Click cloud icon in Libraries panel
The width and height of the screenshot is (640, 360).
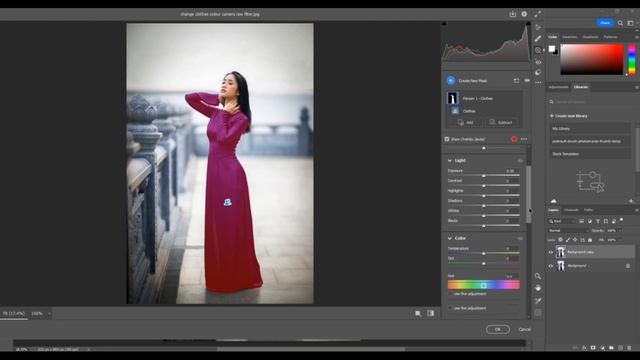pyautogui.click(x=553, y=201)
